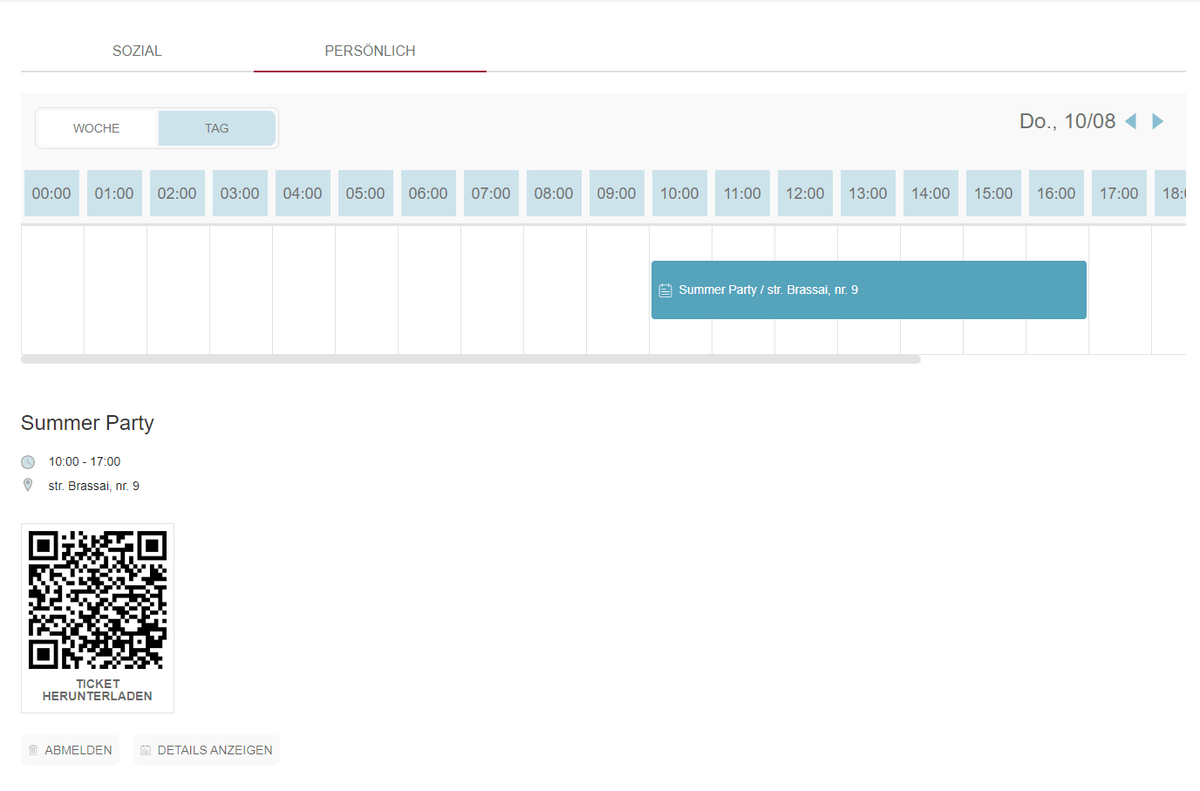Click trash icon on Abmelden button
Screen dimensions: 1200x791
(x=33, y=750)
